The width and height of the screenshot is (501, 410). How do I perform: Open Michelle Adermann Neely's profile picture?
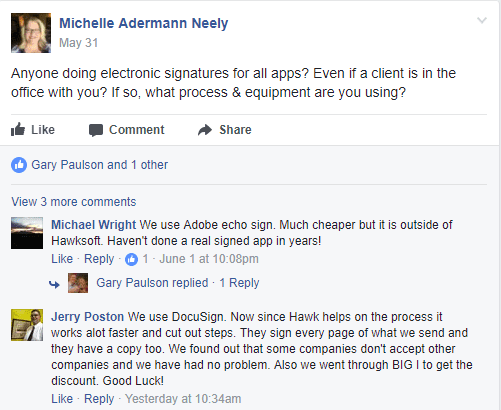pos(31,33)
